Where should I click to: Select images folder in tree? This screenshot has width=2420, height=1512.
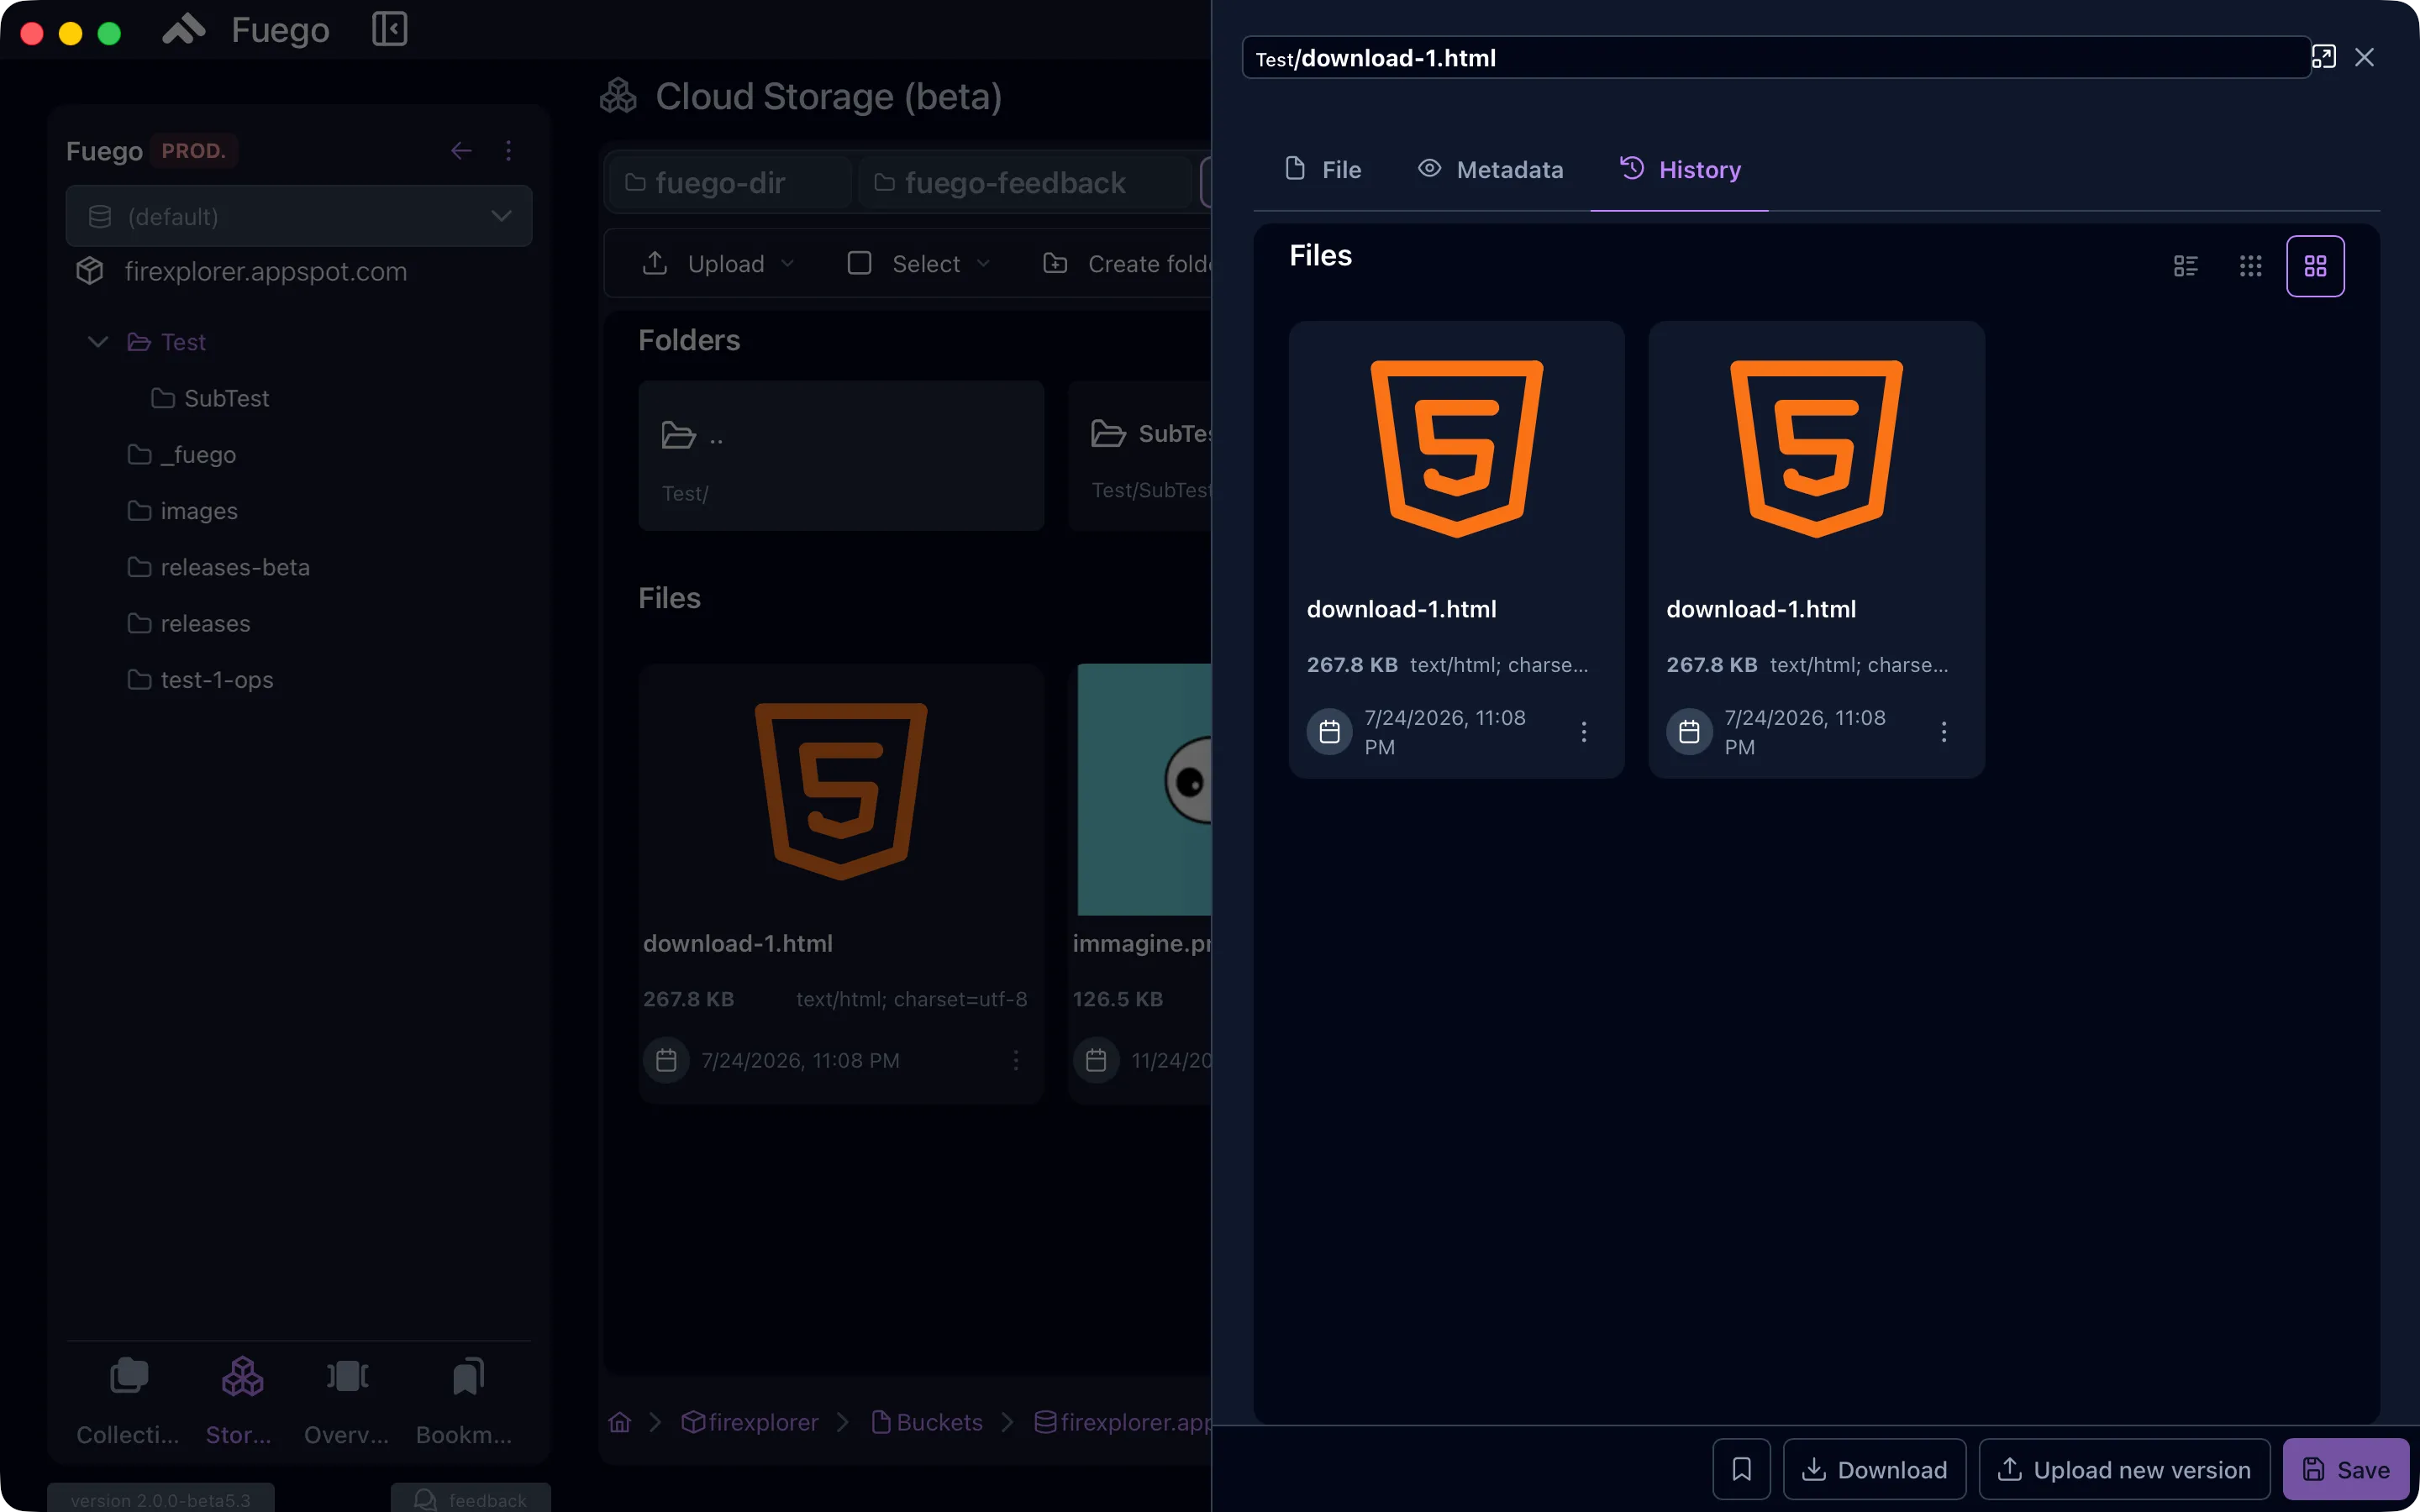coord(182,511)
